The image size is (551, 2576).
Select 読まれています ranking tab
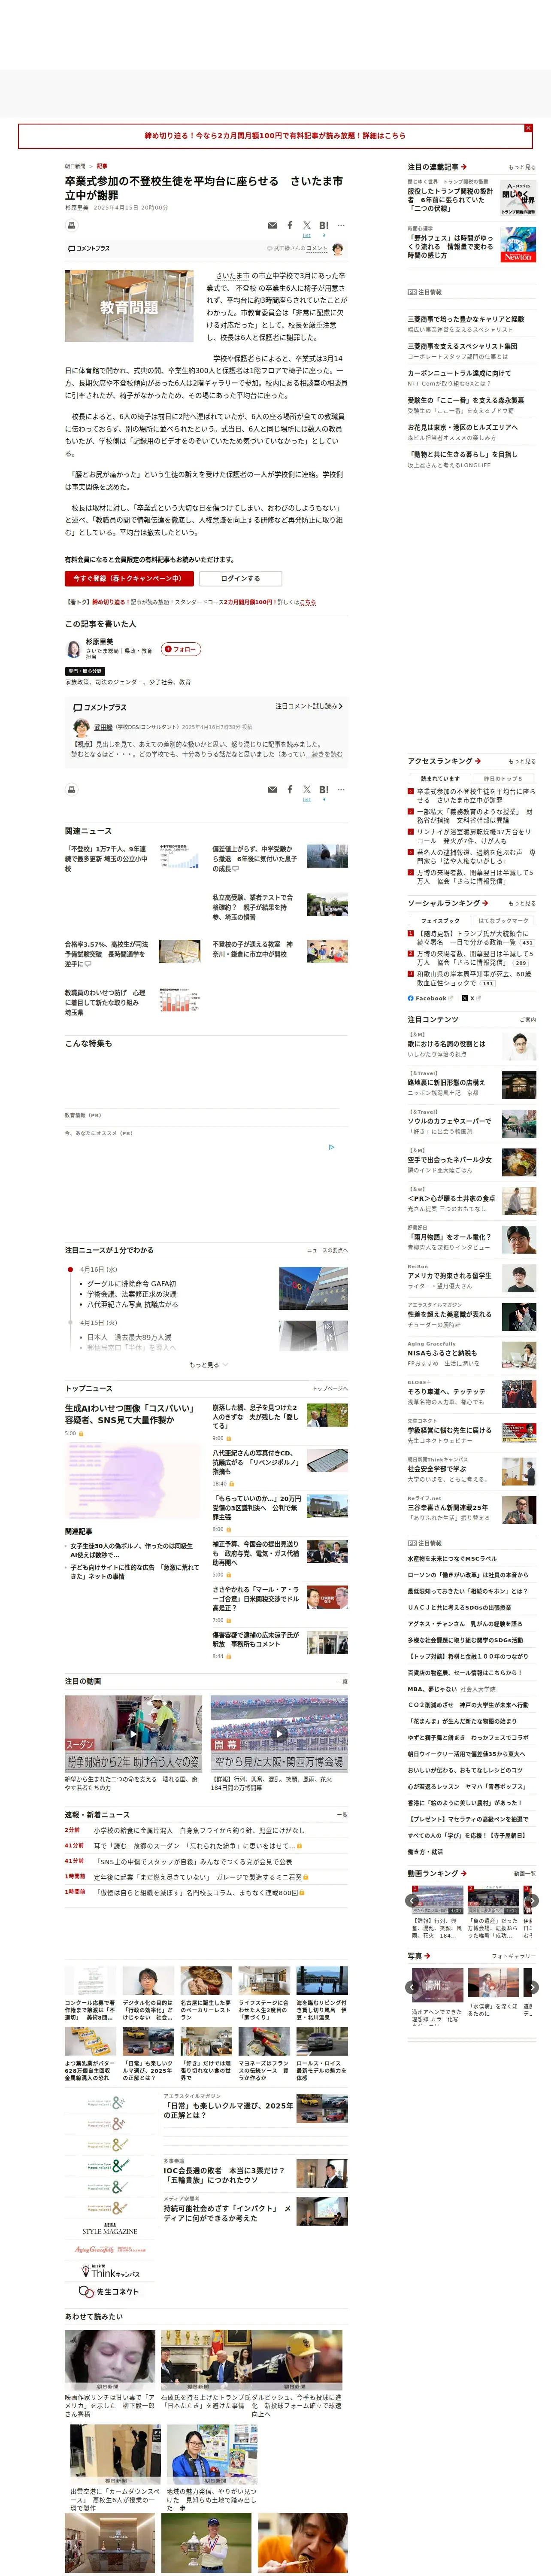coord(440,778)
